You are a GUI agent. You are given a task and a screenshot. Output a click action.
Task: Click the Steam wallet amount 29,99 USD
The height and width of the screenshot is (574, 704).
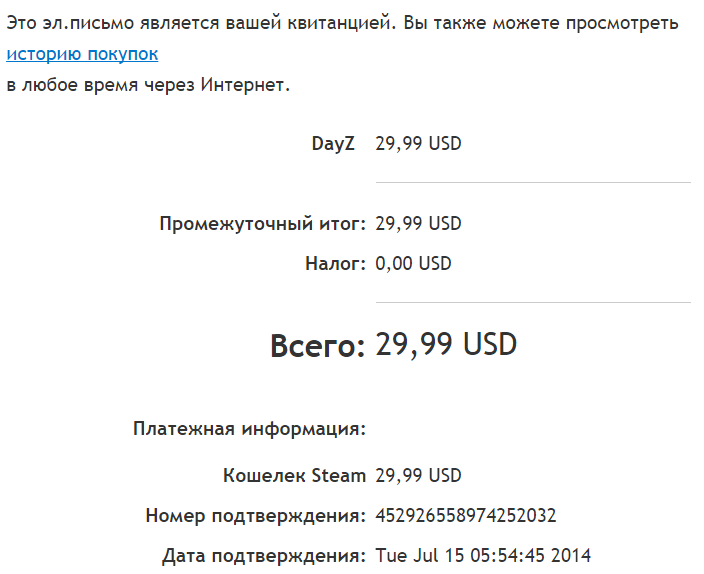click(418, 476)
